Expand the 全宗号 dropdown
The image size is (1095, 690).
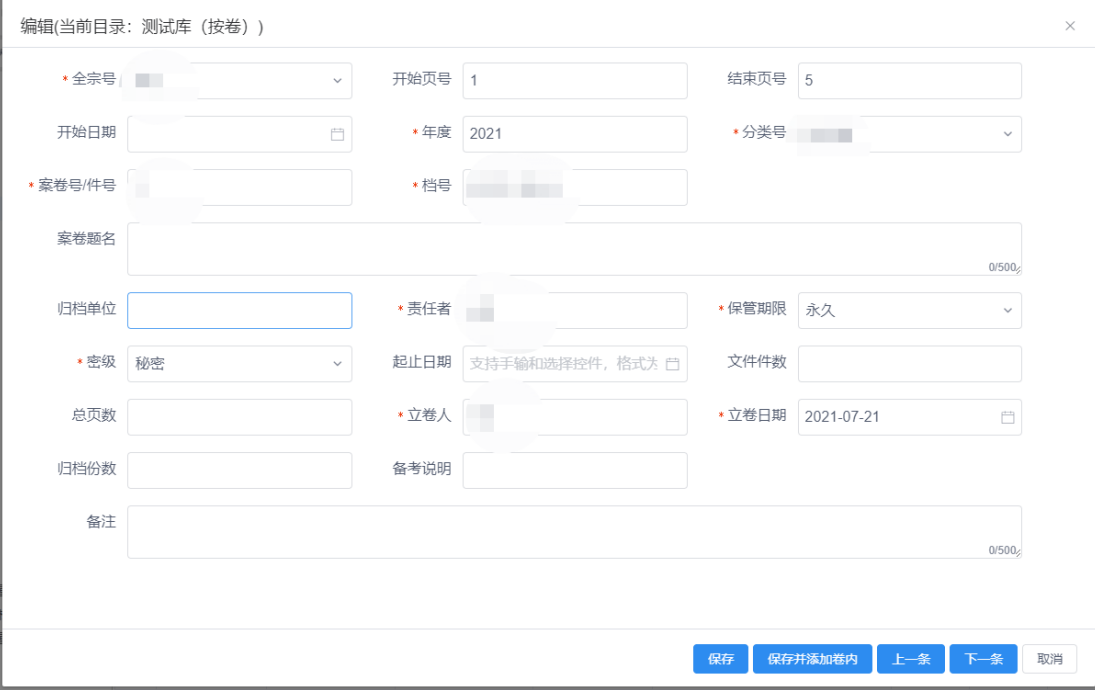coord(337,81)
